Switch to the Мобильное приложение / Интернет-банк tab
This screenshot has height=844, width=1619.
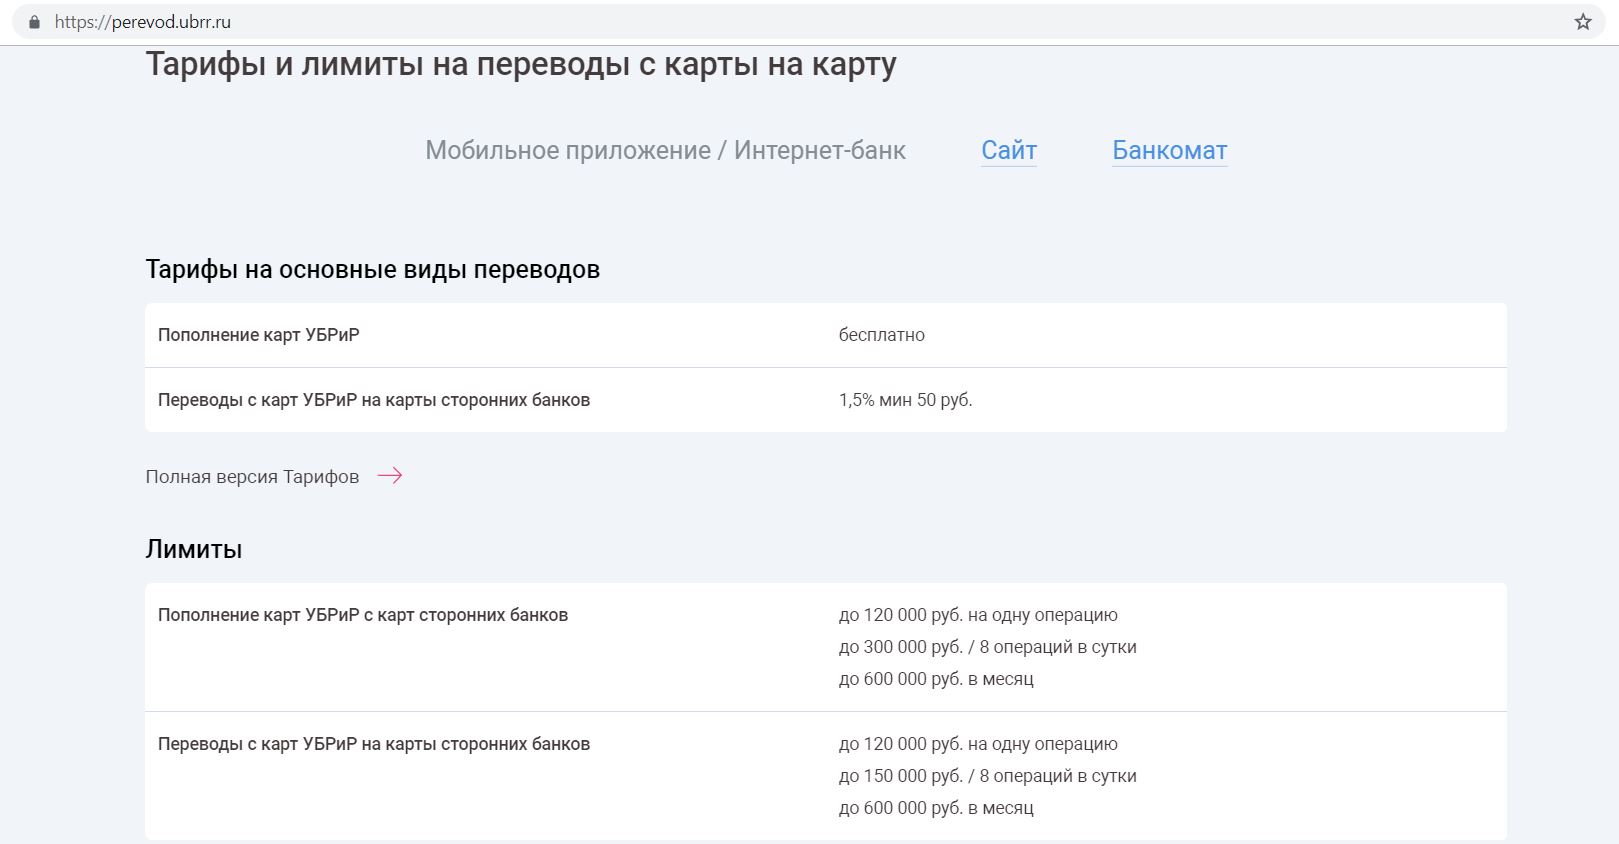(665, 150)
